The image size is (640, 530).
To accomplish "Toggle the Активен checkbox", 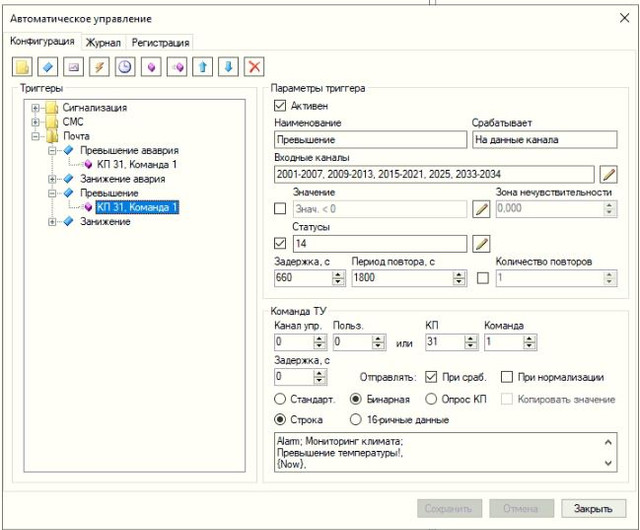I will 280,106.
